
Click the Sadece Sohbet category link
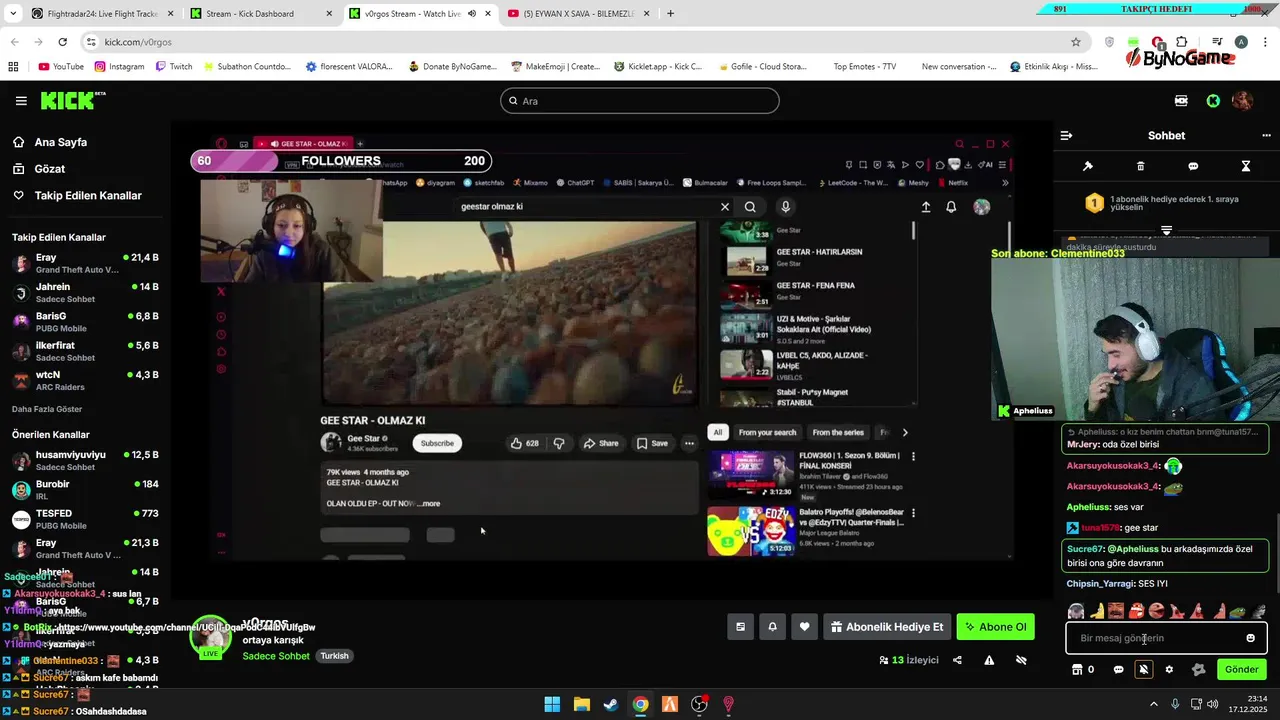coord(276,656)
